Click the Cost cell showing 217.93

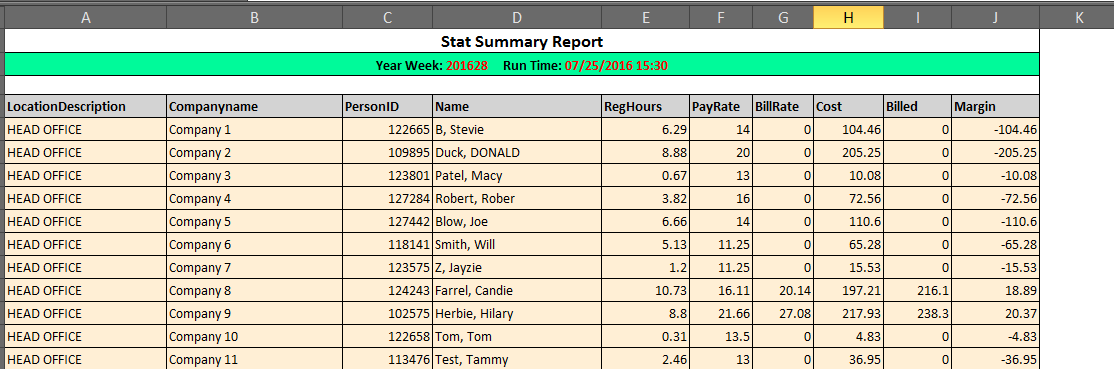click(848, 314)
